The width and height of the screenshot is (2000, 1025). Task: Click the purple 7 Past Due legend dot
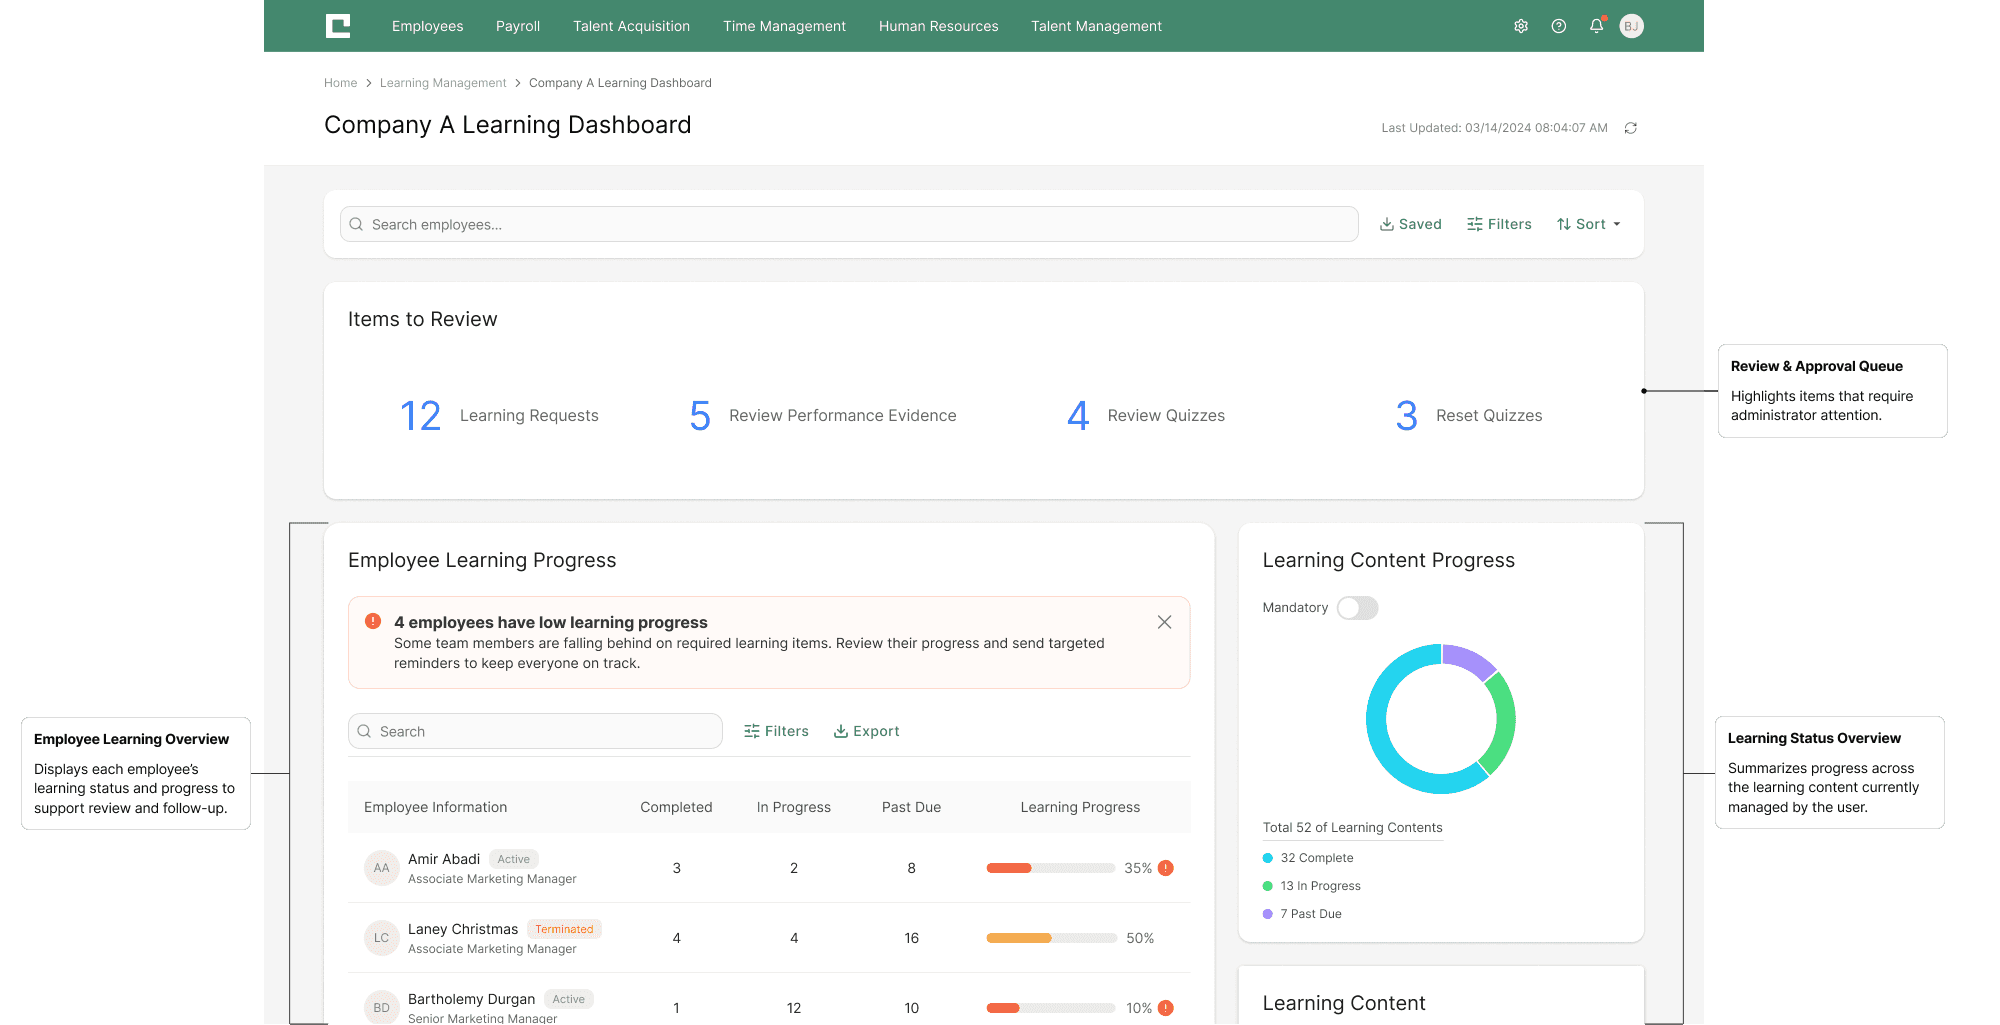click(1268, 914)
